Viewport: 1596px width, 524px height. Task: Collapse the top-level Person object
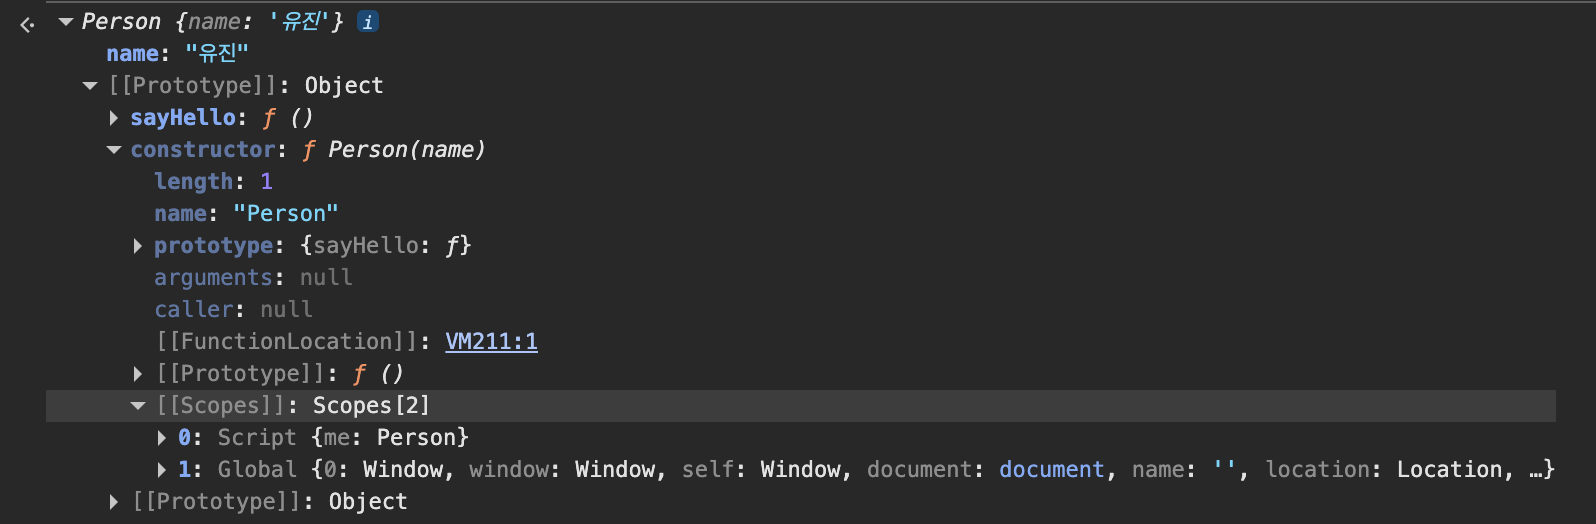[x=66, y=22]
